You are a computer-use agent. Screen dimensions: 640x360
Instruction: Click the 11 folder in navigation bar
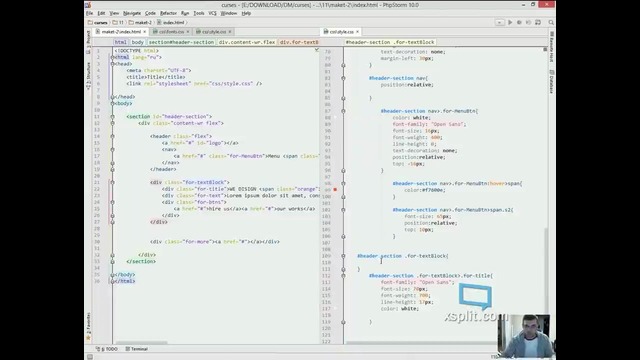pyautogui.click(x=118, y=22)
